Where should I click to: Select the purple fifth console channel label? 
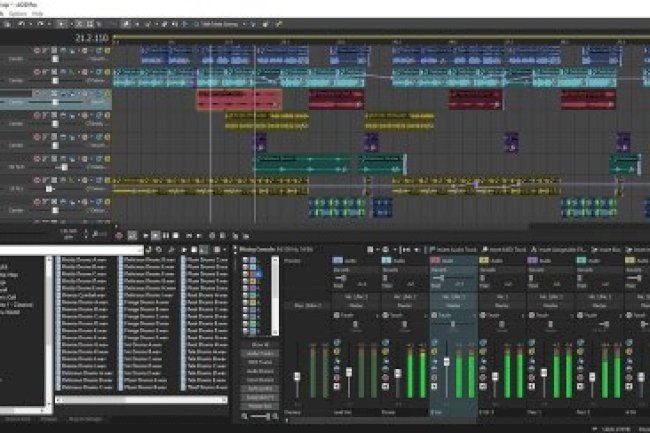(x=533, y=260)
